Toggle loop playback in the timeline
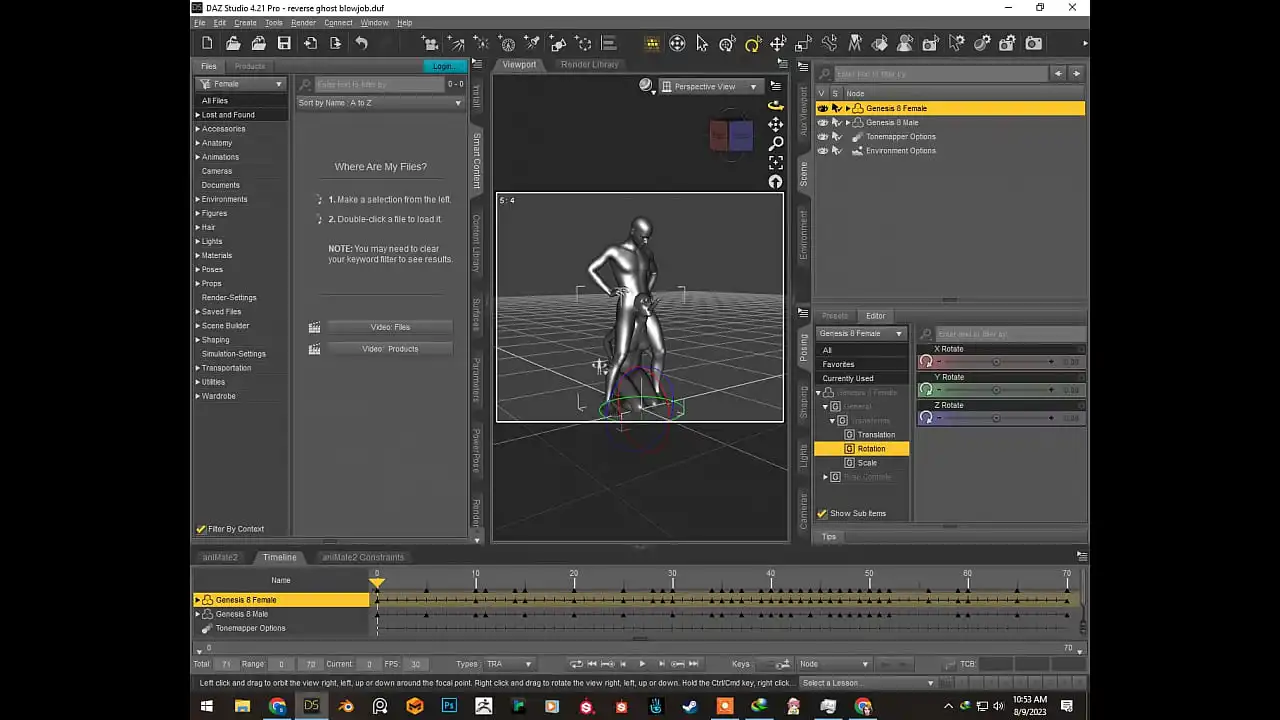Viewport: 1280px width, 720px height. 576,664
